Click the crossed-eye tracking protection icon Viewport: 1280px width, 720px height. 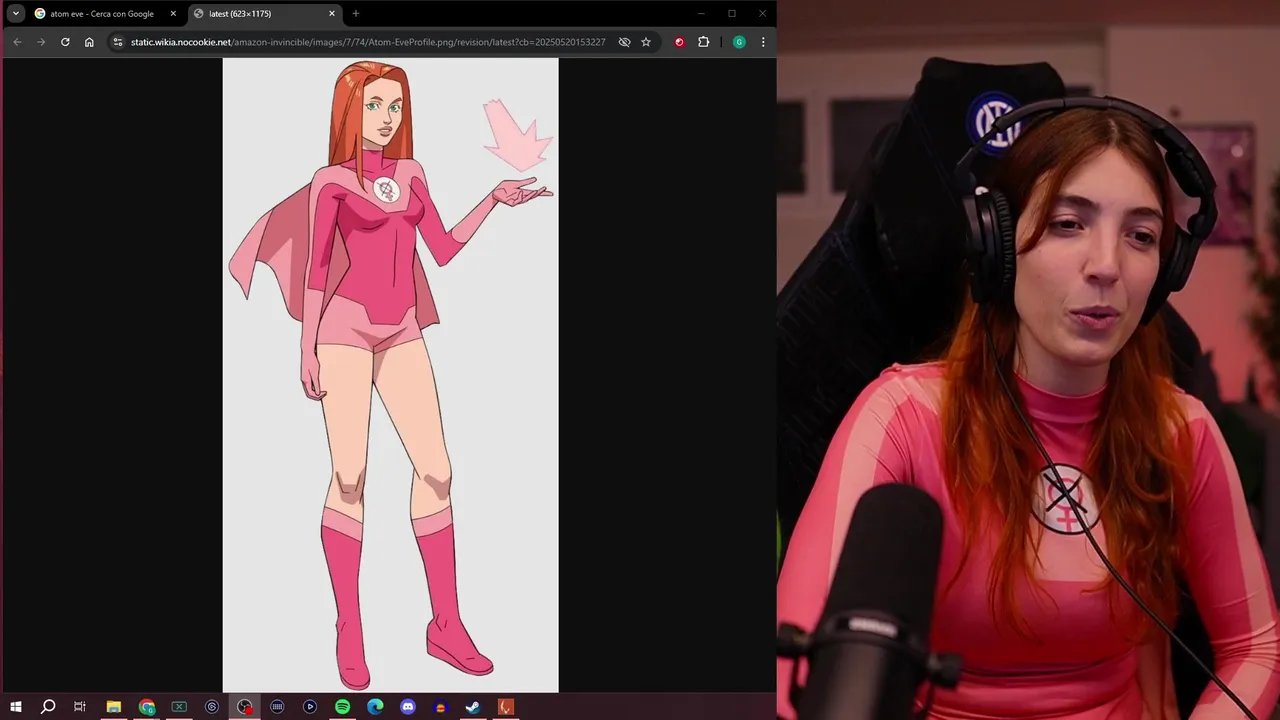624,42
